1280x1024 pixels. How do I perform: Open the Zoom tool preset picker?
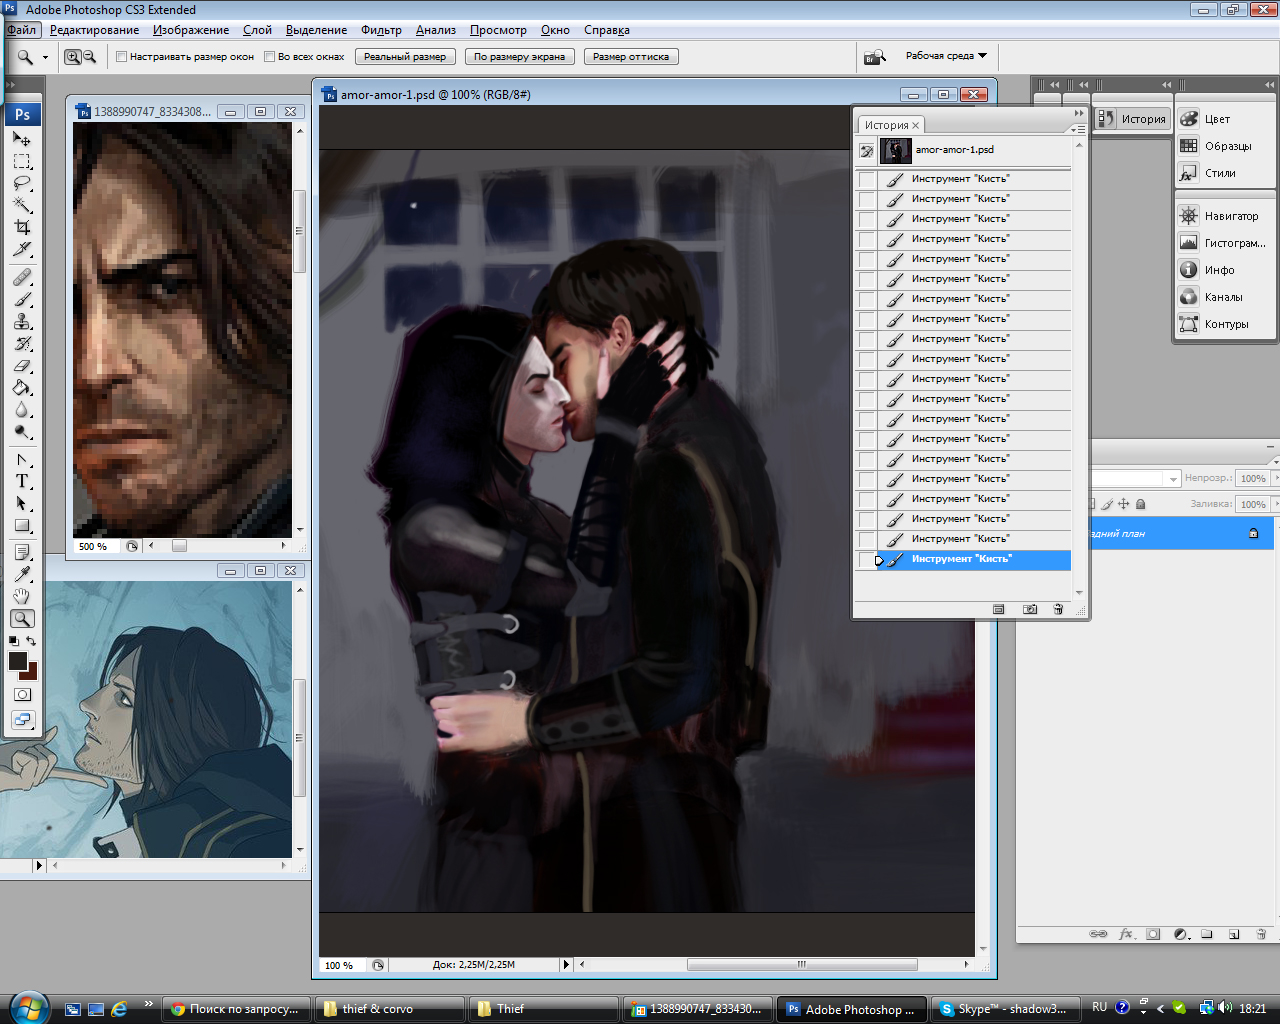click(x=45, y=58)
